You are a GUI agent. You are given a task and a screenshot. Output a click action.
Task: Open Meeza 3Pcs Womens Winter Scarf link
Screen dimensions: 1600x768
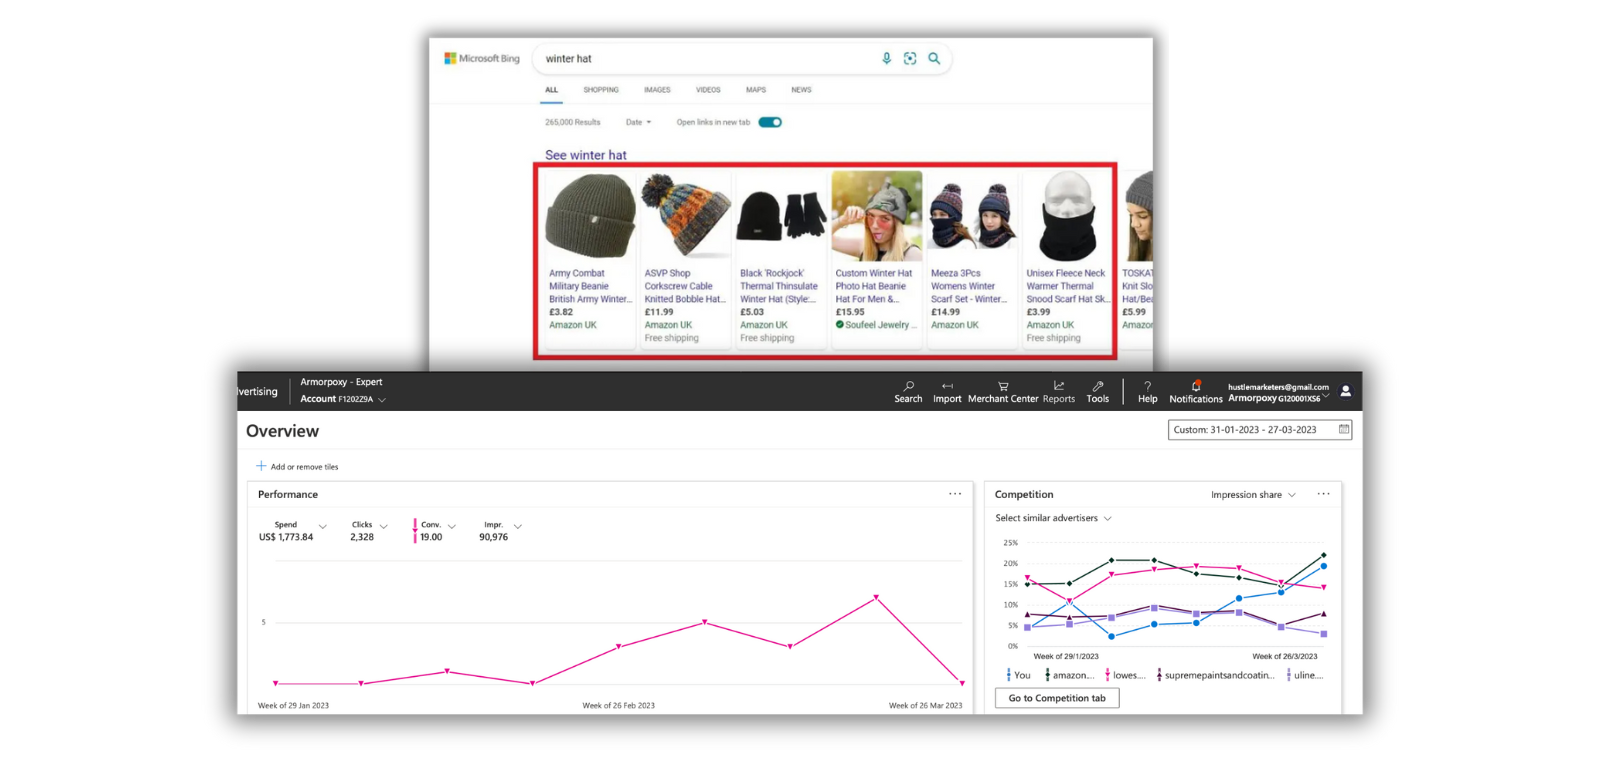[x=969, y=286]
